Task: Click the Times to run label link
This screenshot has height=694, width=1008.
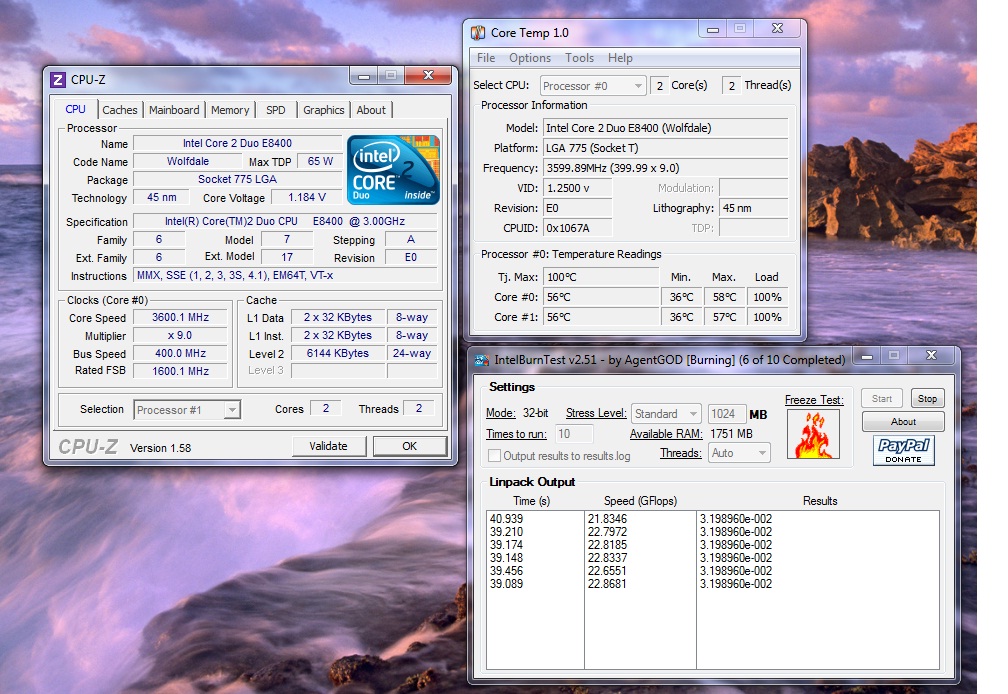Action: pos(516,434)
